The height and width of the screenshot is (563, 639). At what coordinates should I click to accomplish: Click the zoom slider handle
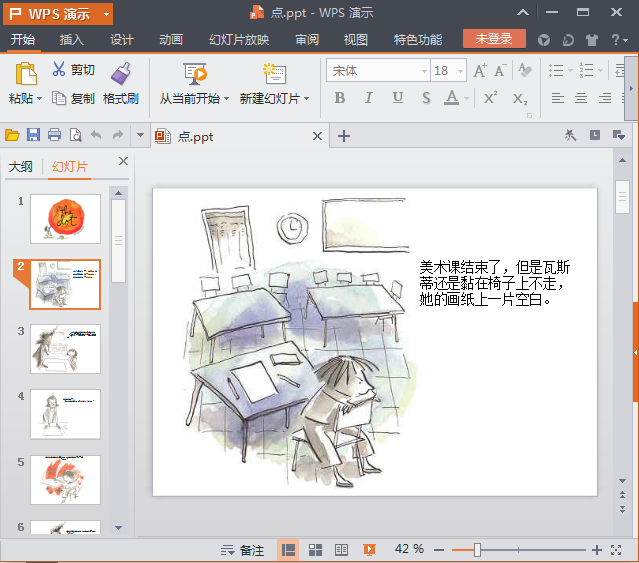(477, 550)
